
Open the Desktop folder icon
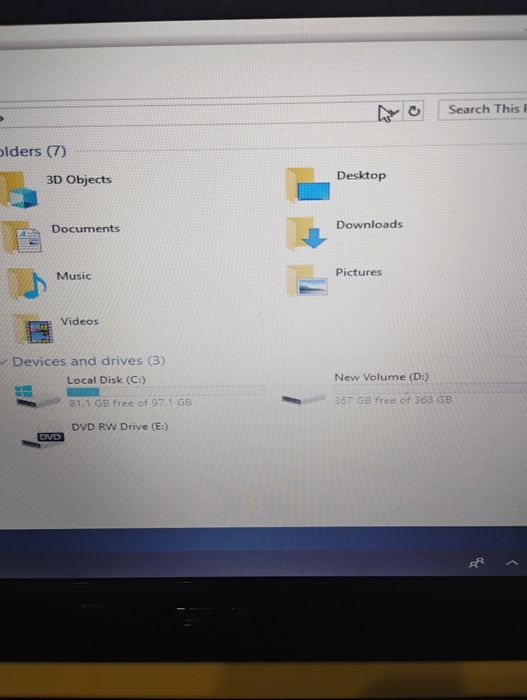coord(307,184)
